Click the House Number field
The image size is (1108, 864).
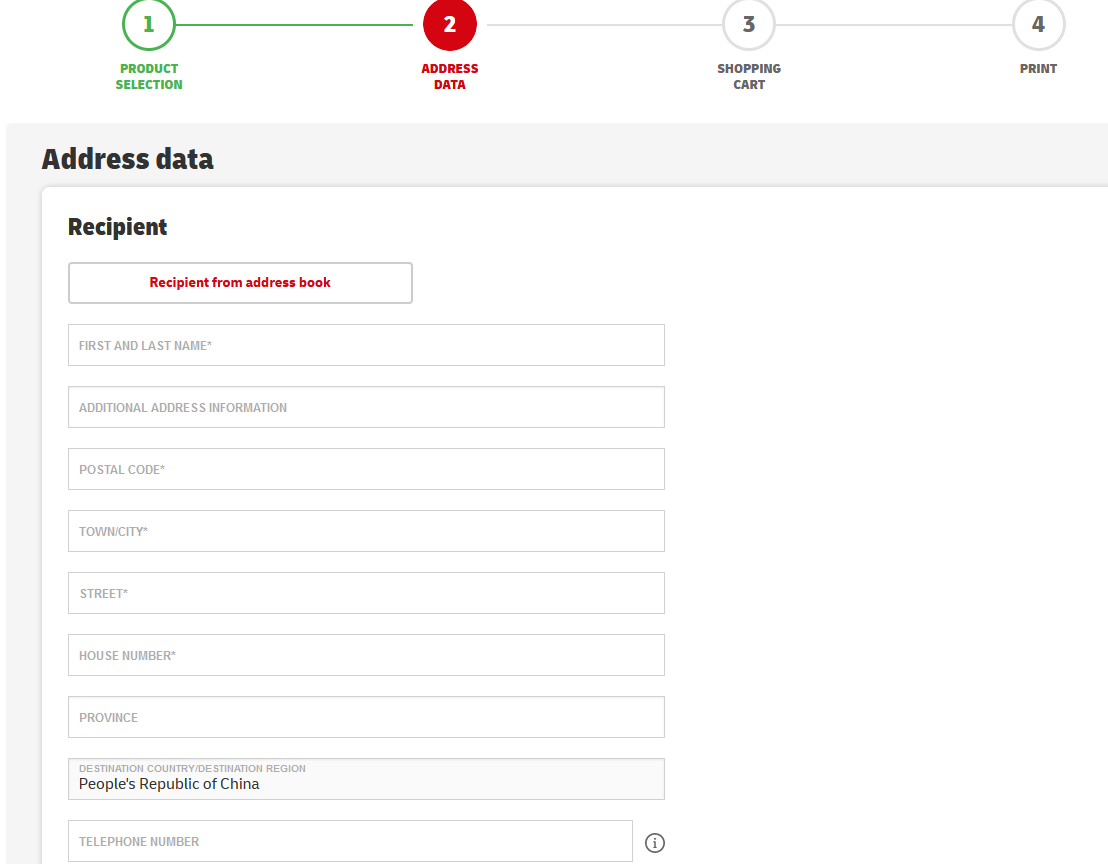coord(366,655)
